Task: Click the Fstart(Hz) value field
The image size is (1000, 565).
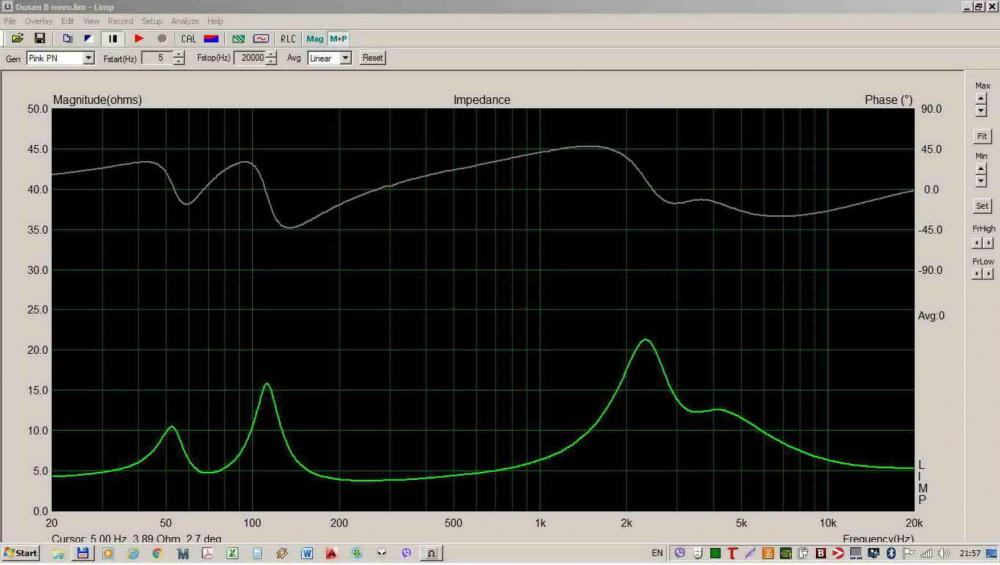Action: coord(157,58)
